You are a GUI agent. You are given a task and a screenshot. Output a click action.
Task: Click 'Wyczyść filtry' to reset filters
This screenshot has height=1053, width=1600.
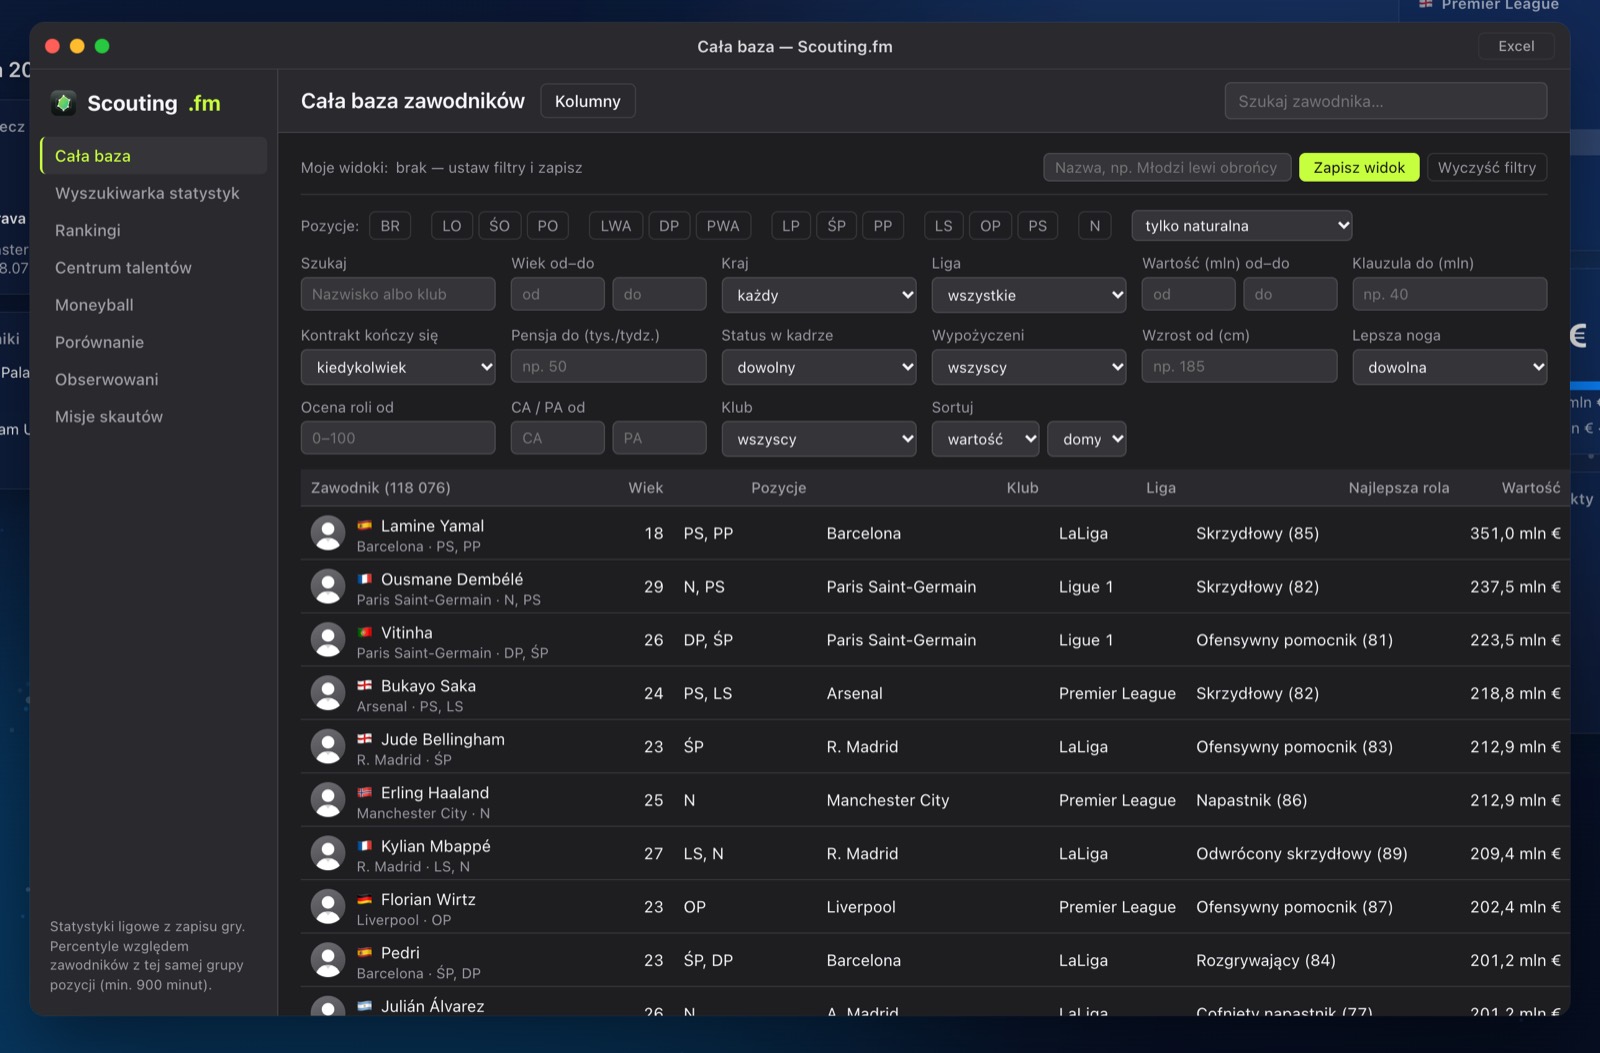[1487, 167]
